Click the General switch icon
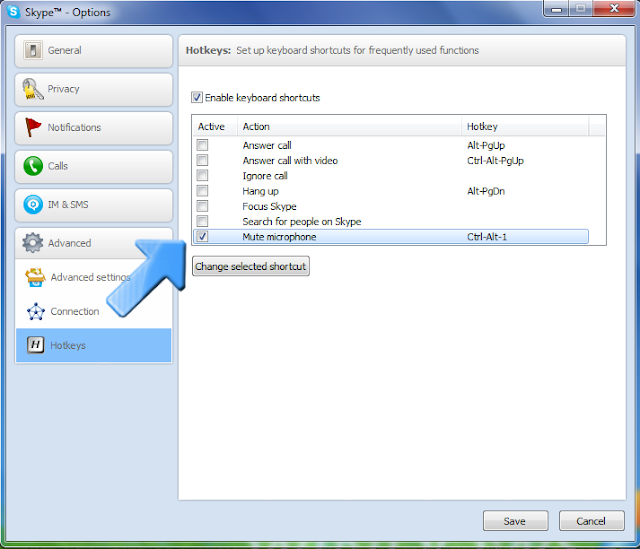The width and height of the screenshot is (640, 549). (x=33, y=51)
